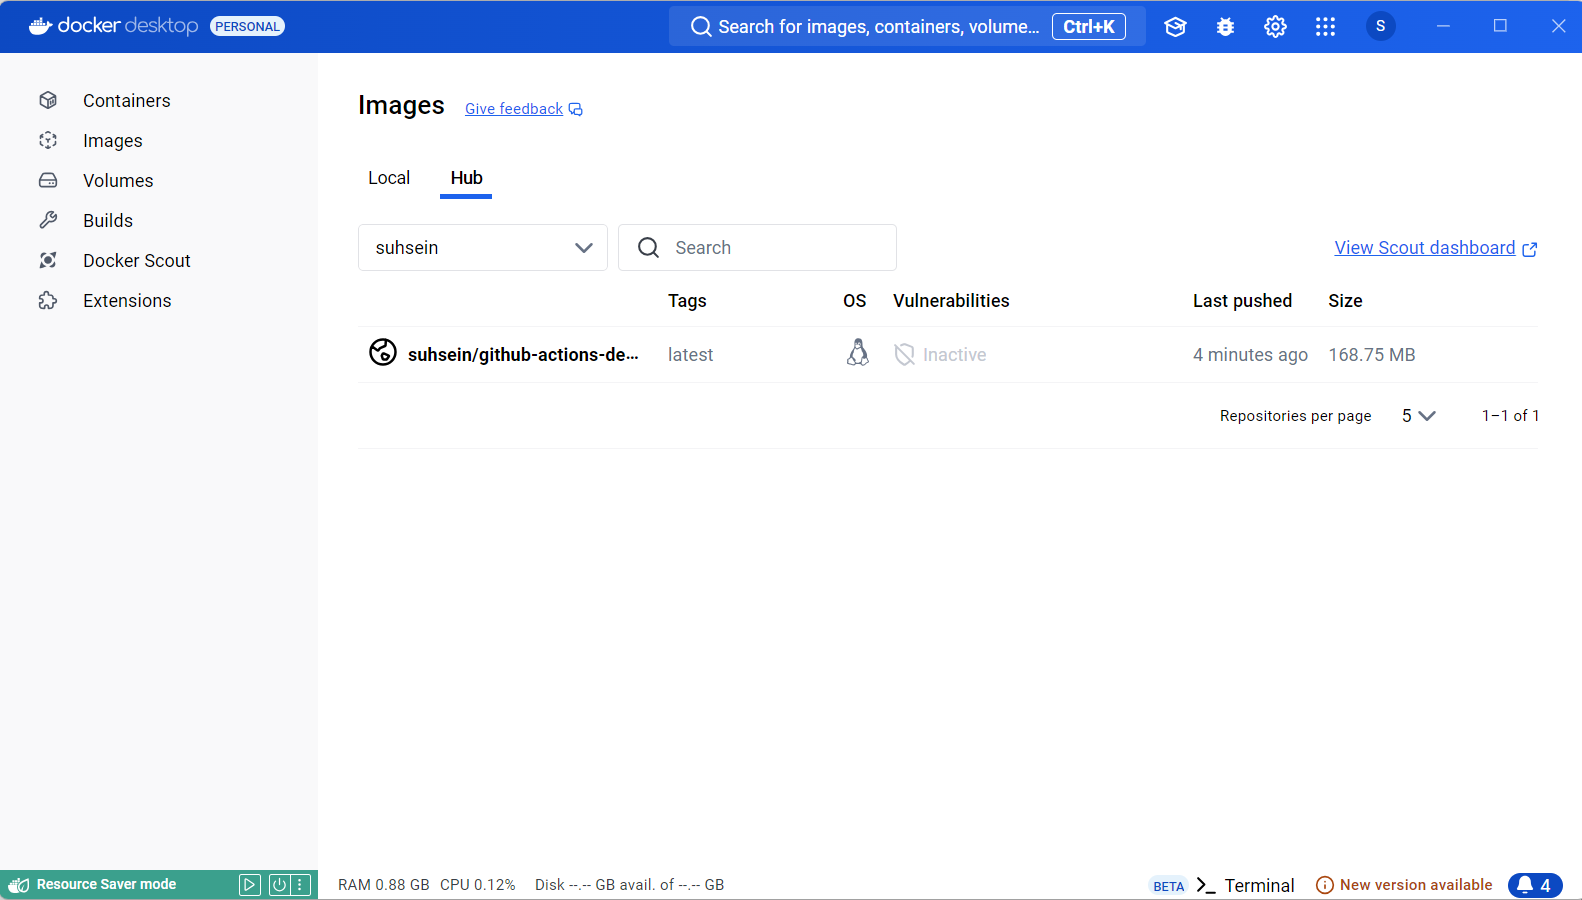Click the suhsein/github-actions-de... repository name
The width and height of the screenshot is (1582, 900).
tap(523, 355)
